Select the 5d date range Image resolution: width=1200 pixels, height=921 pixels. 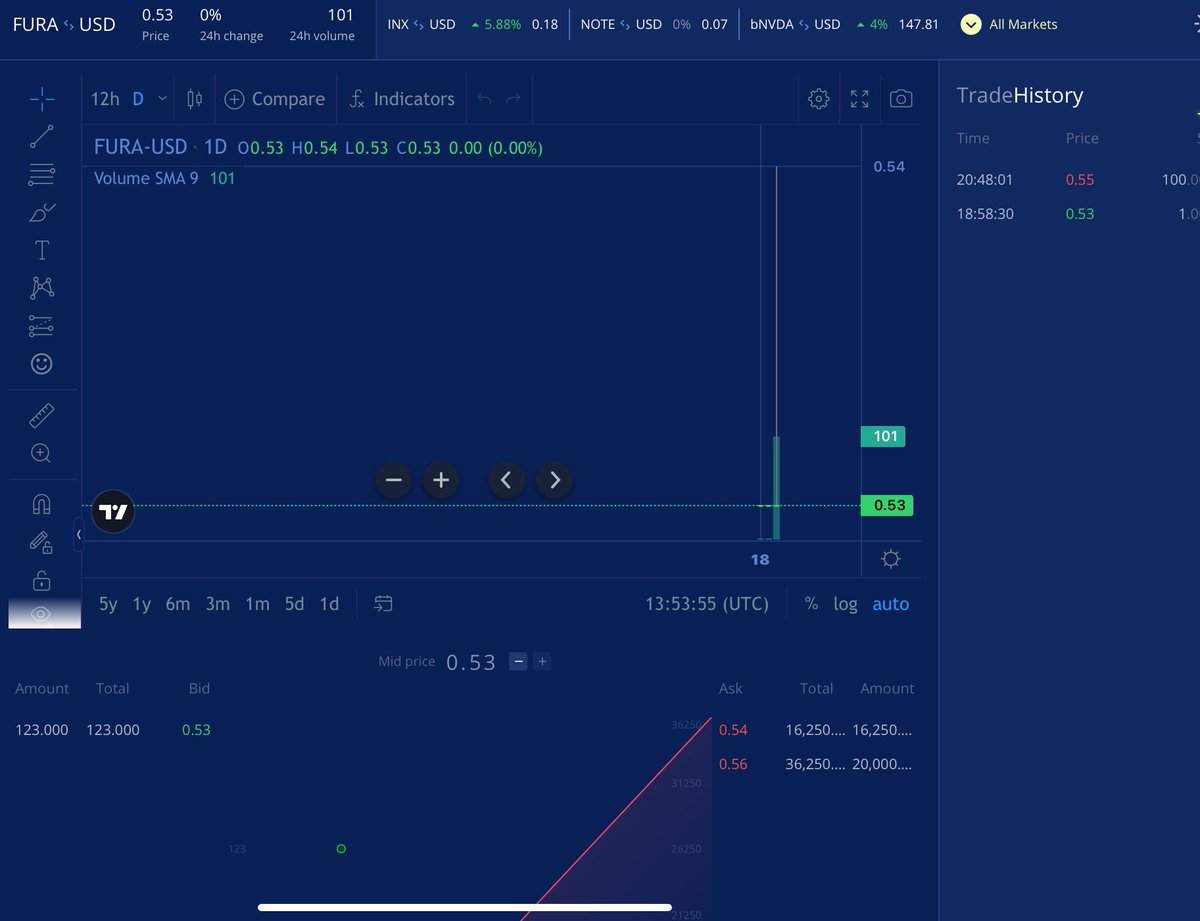tap(294, 604)
